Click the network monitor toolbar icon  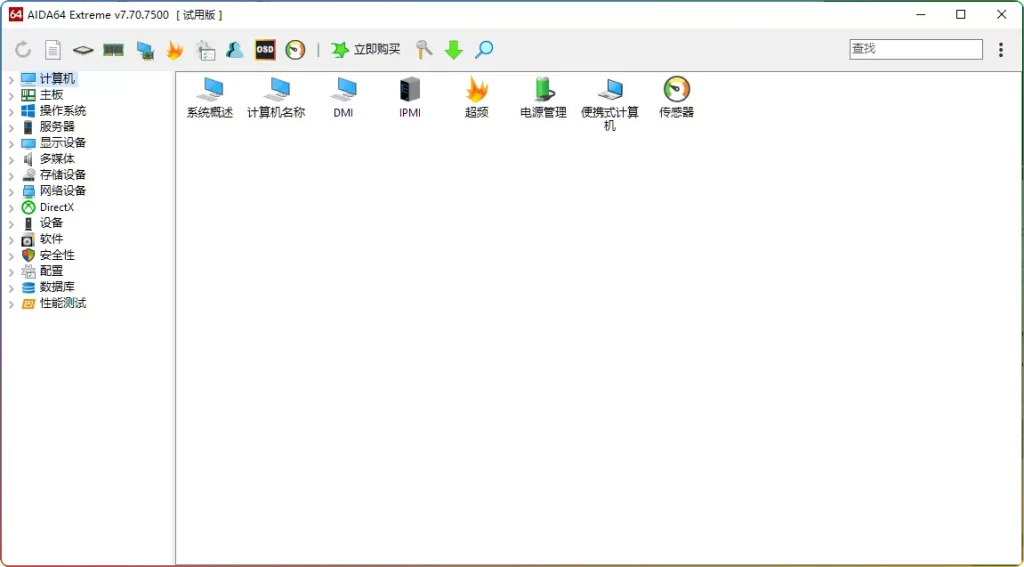point(144,50)
